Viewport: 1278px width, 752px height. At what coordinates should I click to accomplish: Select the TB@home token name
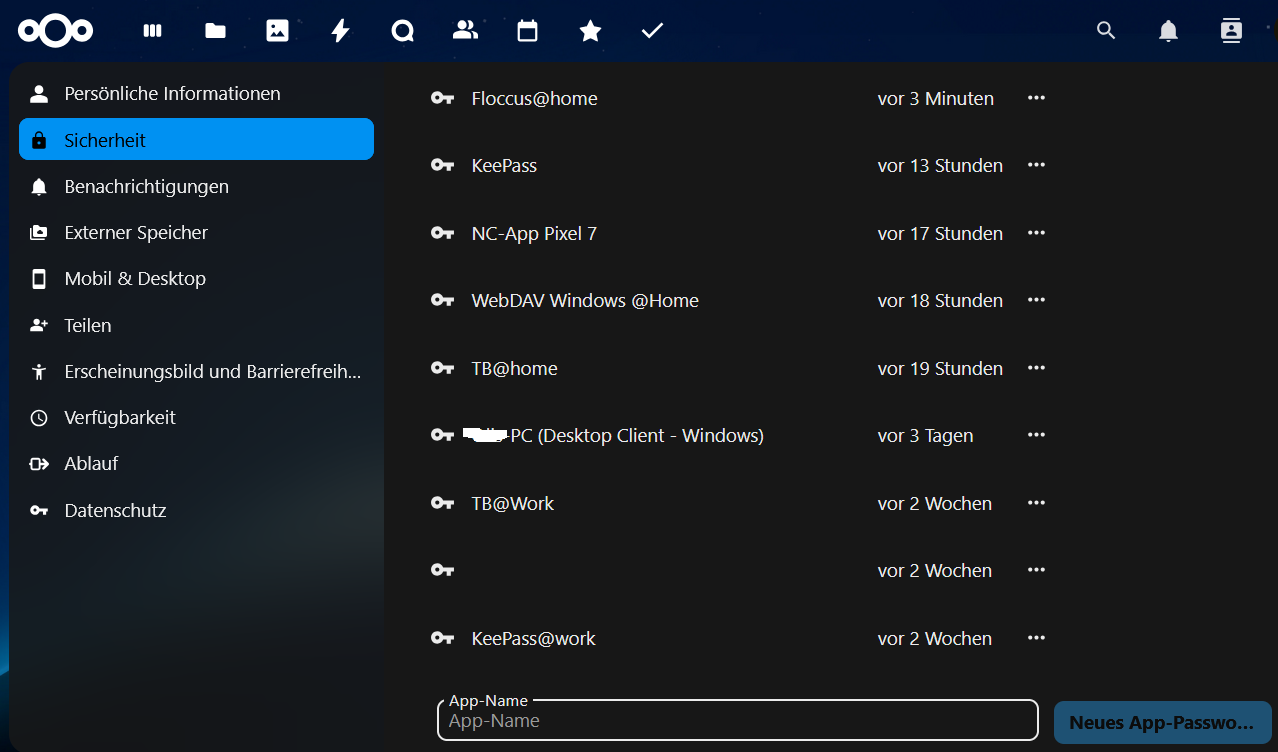[x=514, y=368]
